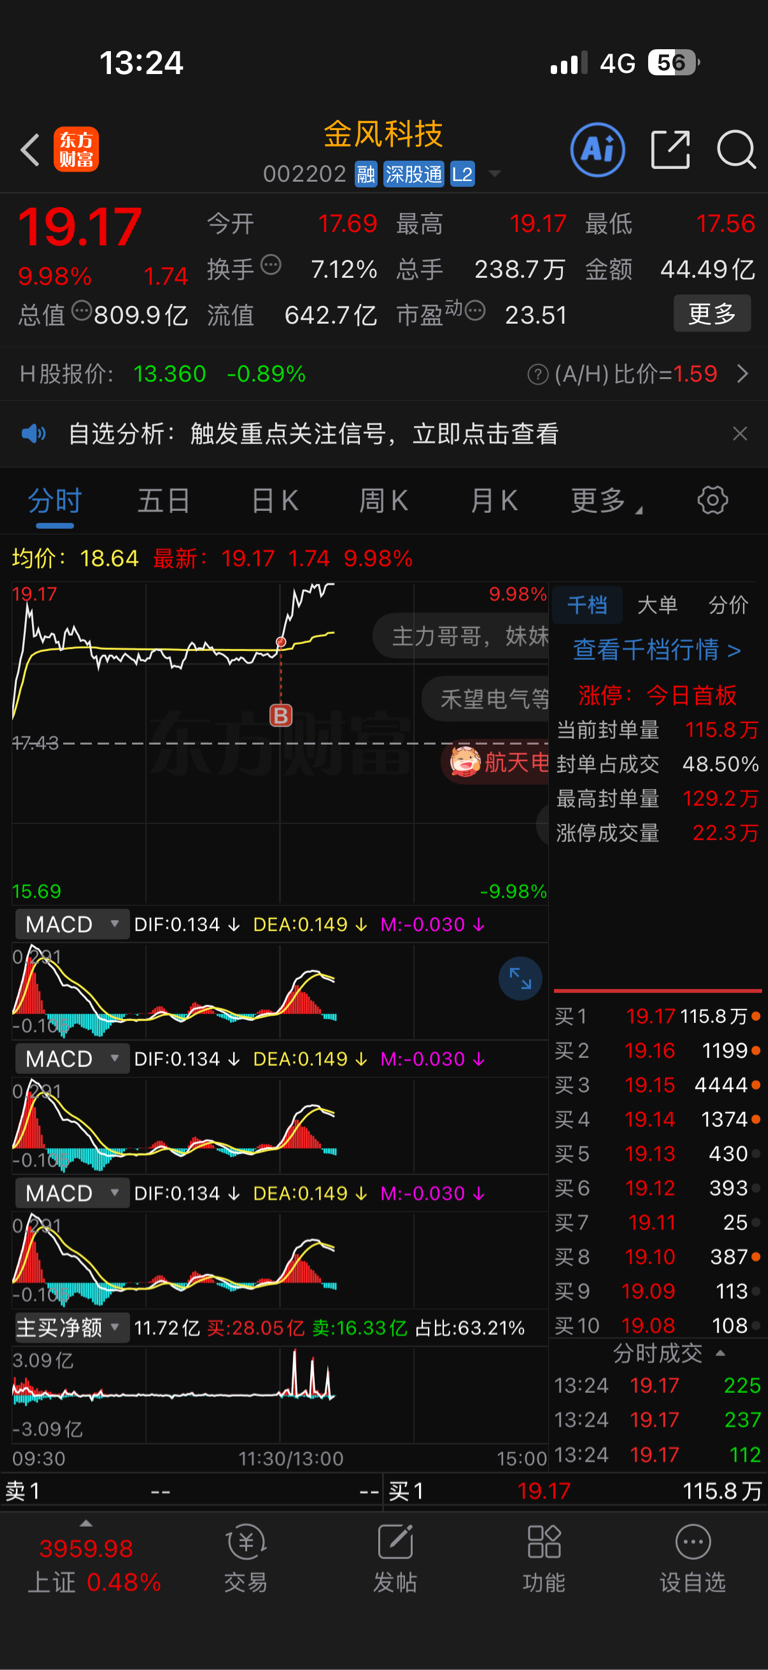Tap the 深股通 badge
The height and width of the screenshot is (1670, 768).
point(414,175)
